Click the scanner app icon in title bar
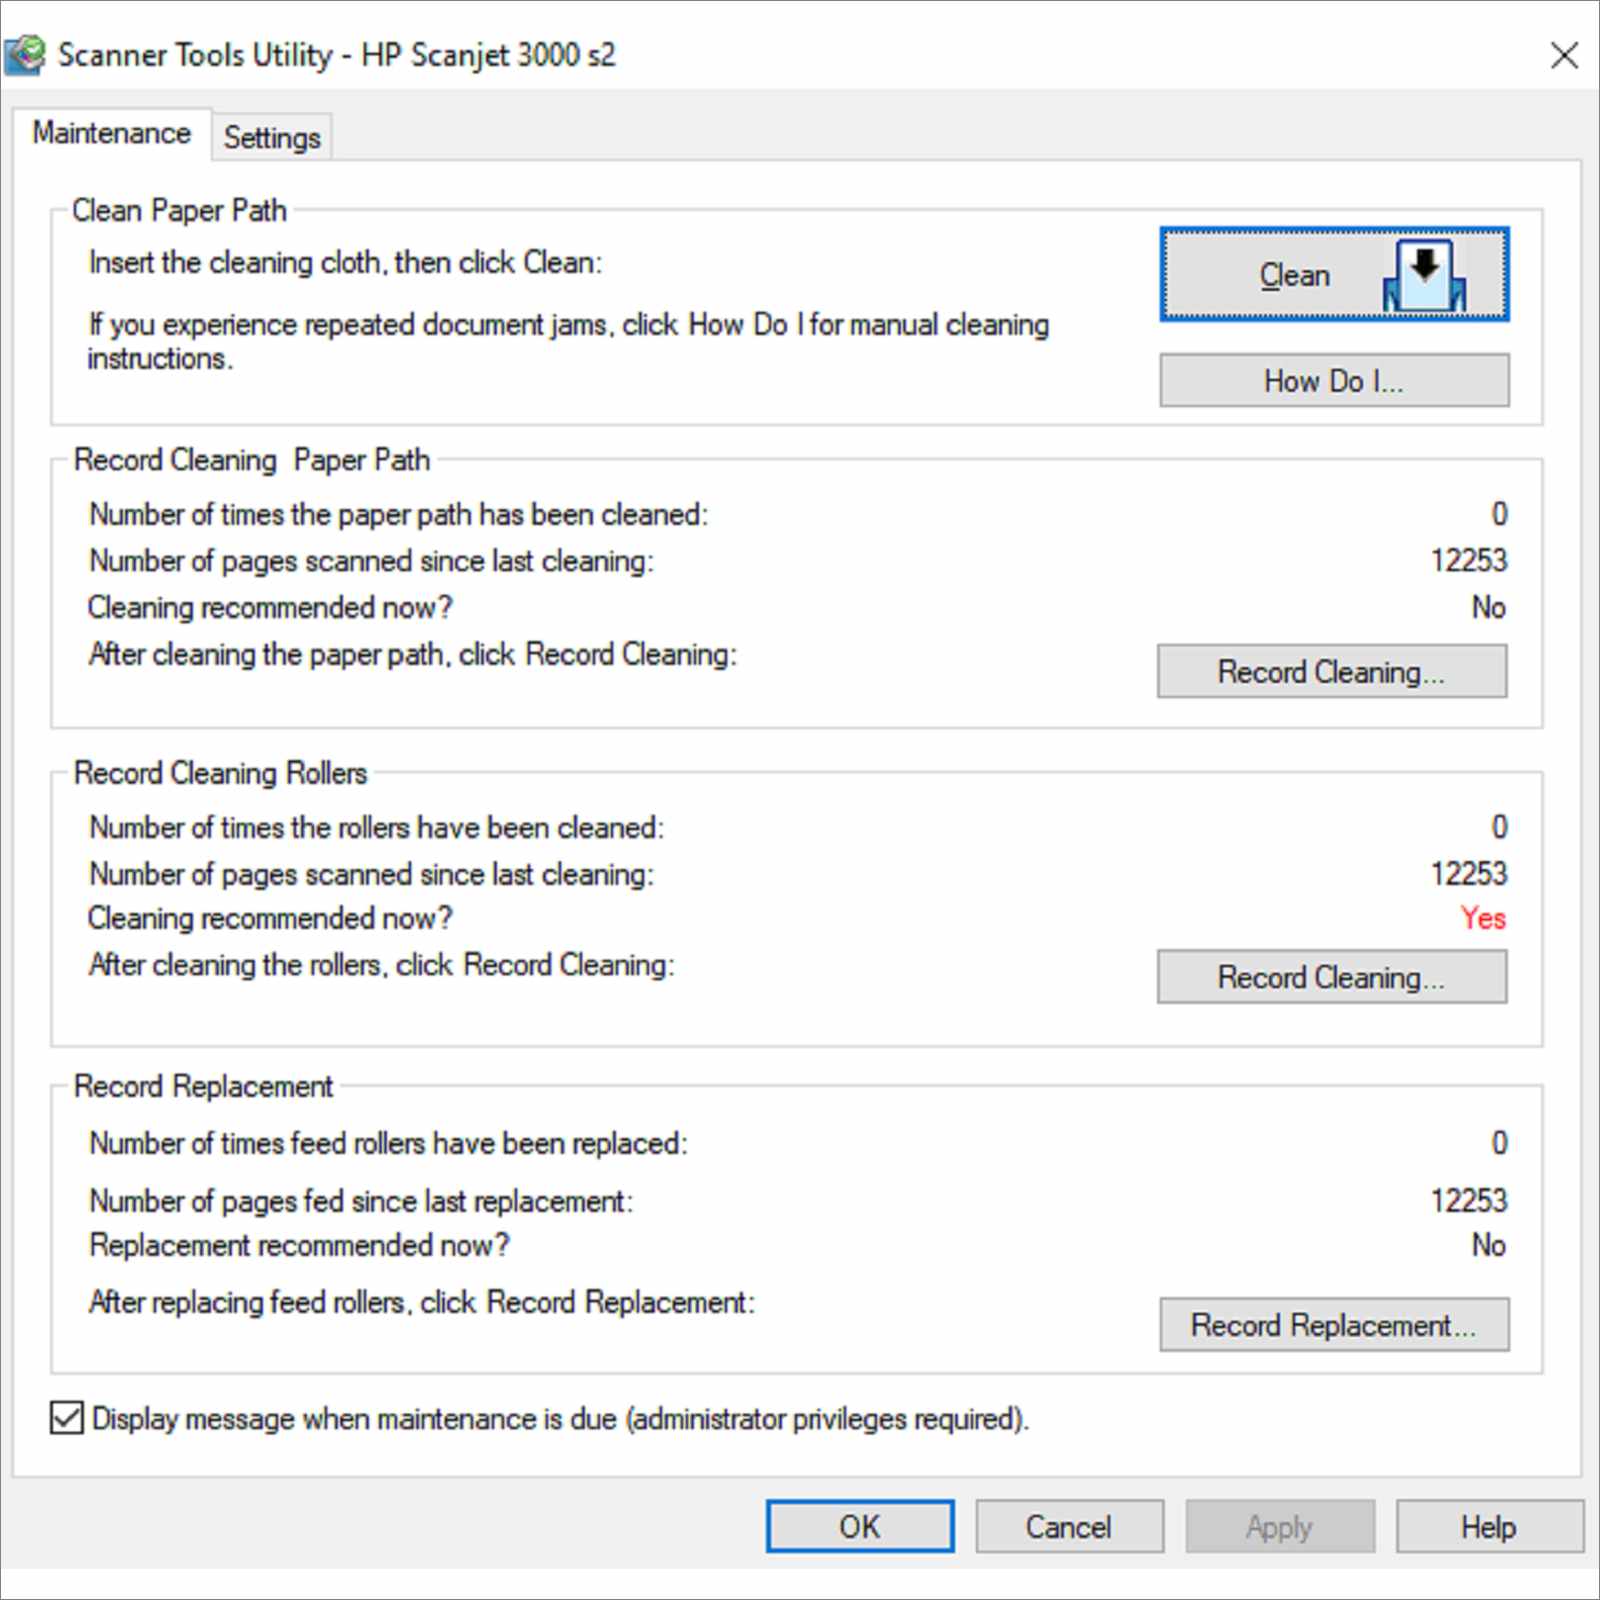Image resolution: width=1600 pixels, height=1600 pixels. [x=24, y=55]
